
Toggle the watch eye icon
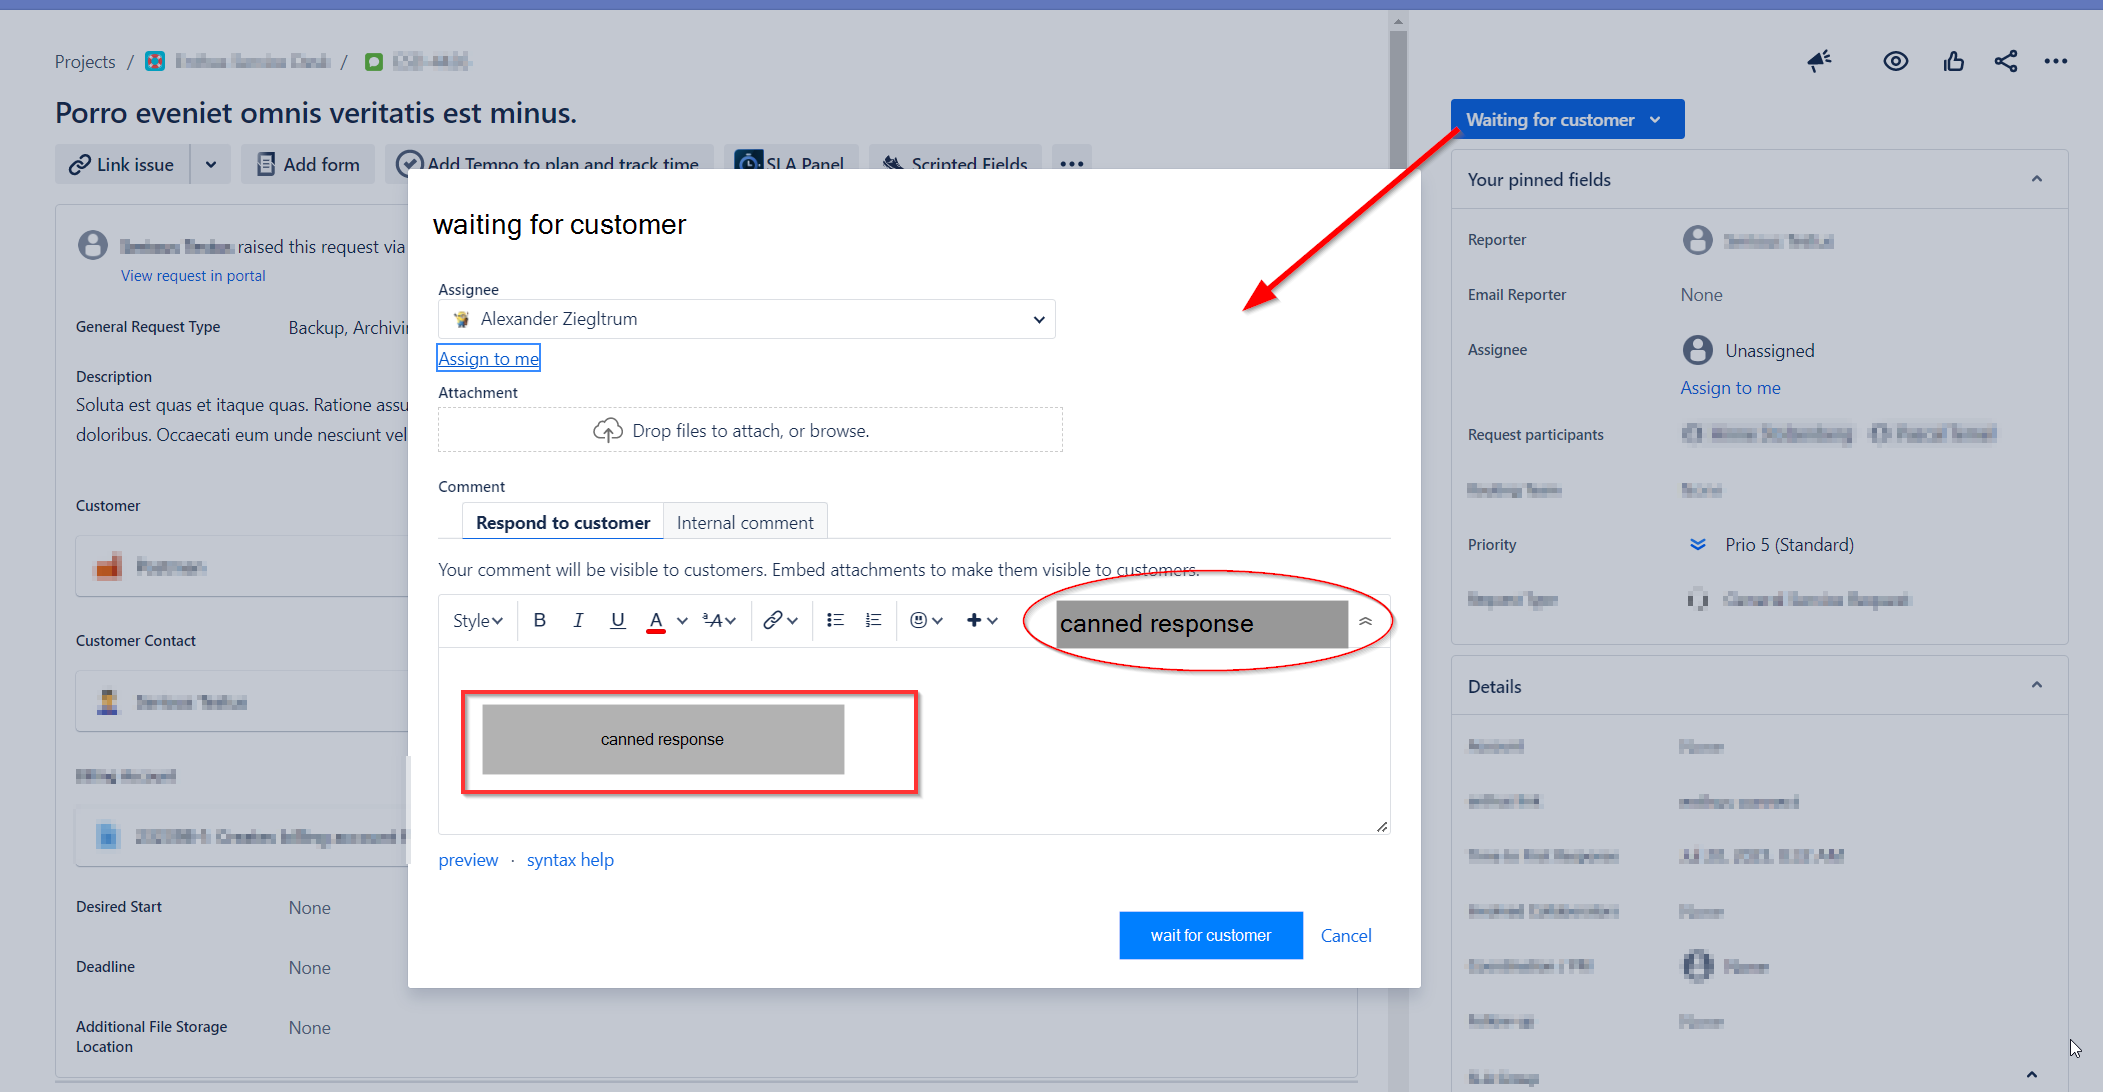click(x=1895, y=61)
